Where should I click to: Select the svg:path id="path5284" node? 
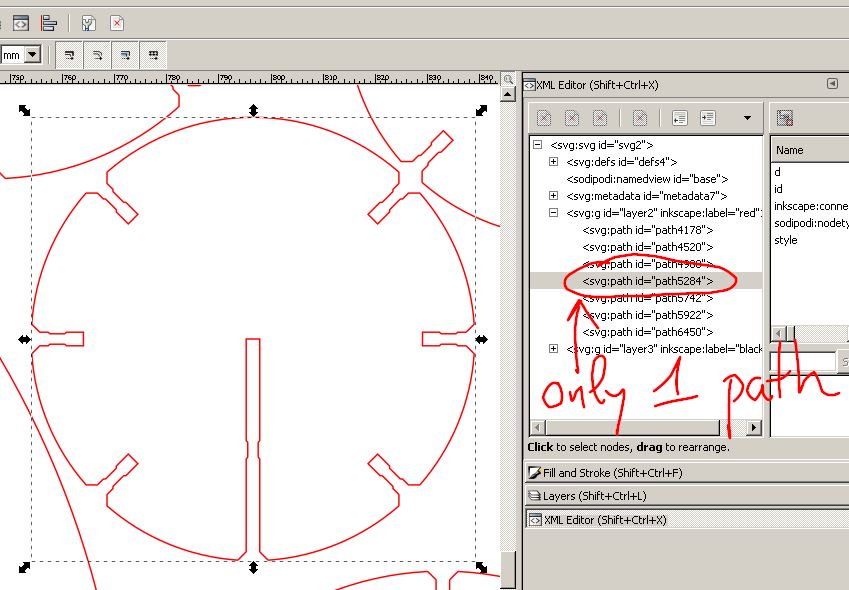648,281
